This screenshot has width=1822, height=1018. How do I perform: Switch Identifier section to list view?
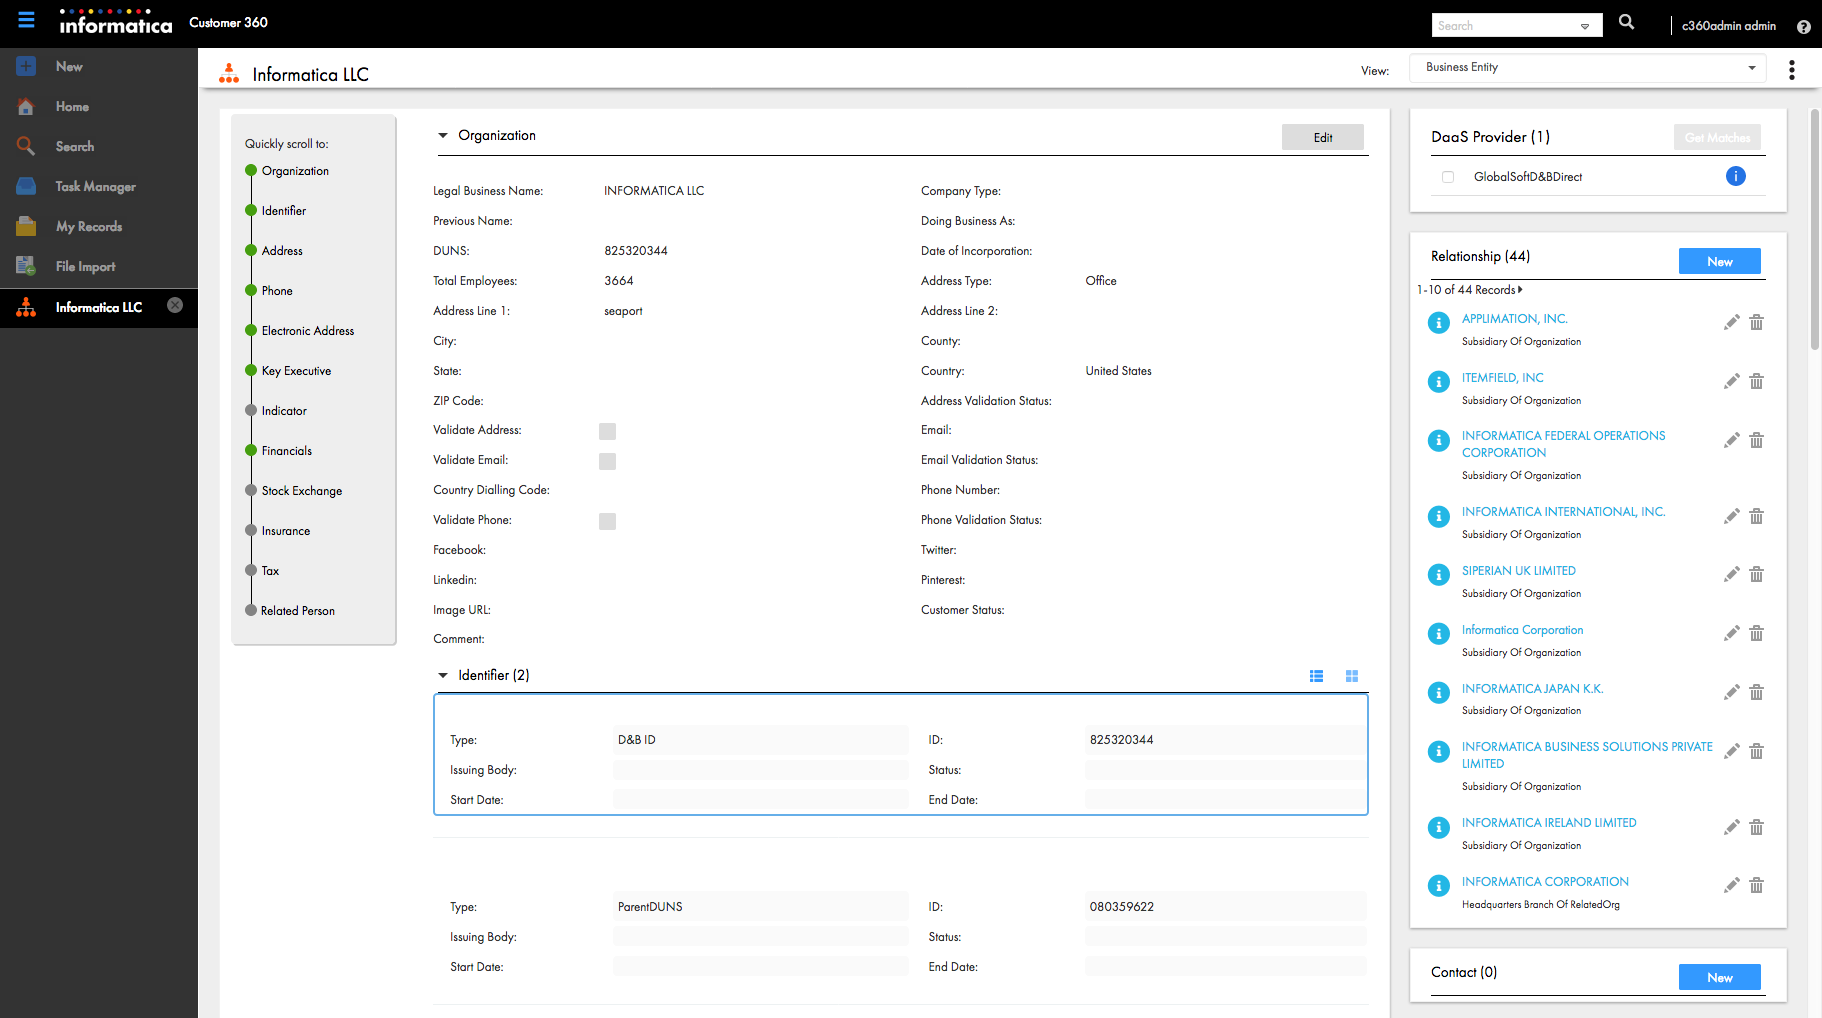click(1316, 676)
